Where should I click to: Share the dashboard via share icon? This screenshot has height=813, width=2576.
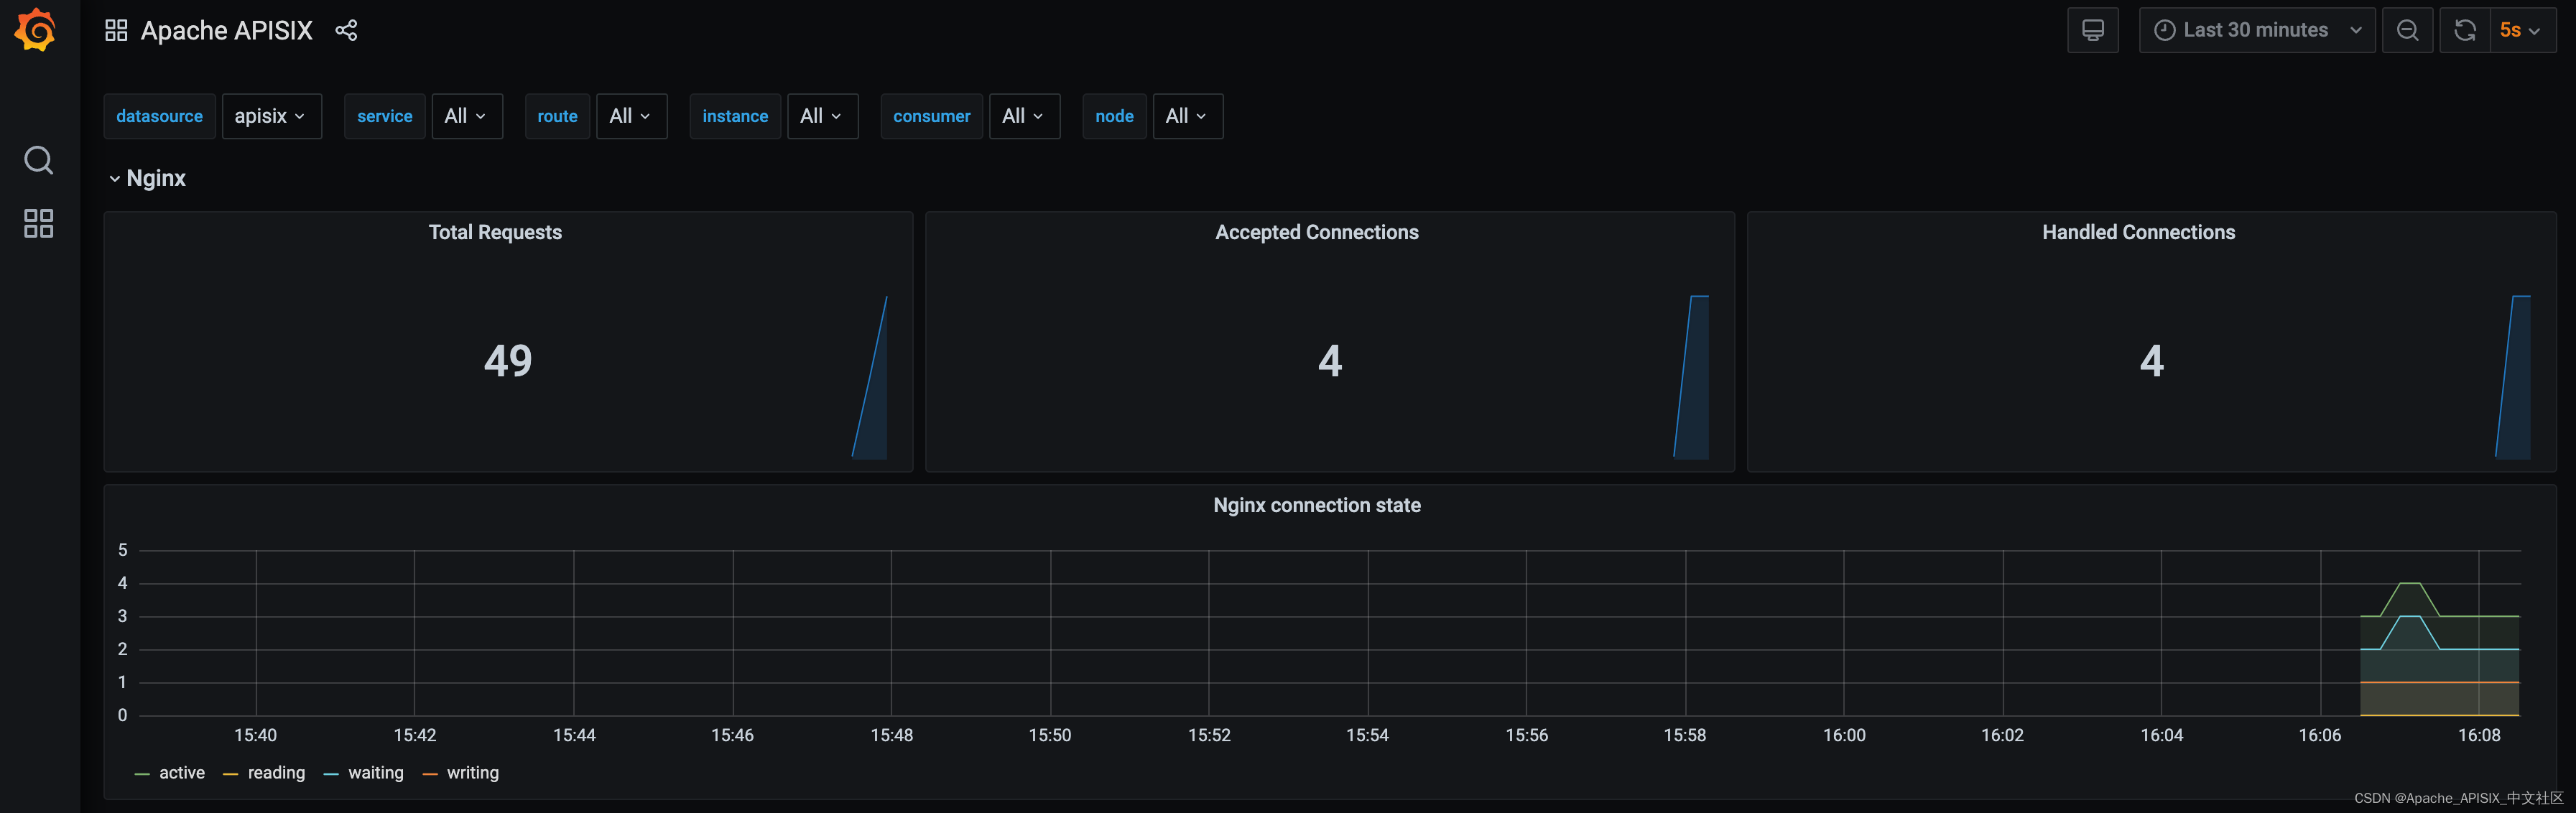(346, 30)
